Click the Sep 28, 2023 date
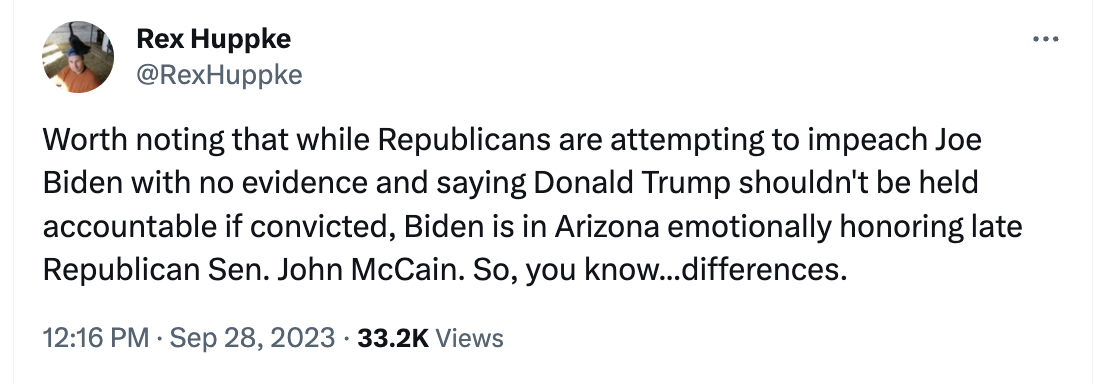 (252, 338)
